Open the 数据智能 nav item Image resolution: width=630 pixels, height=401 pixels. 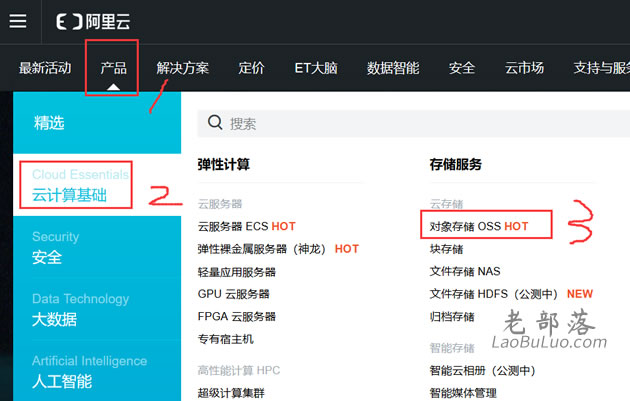point(393,68)
